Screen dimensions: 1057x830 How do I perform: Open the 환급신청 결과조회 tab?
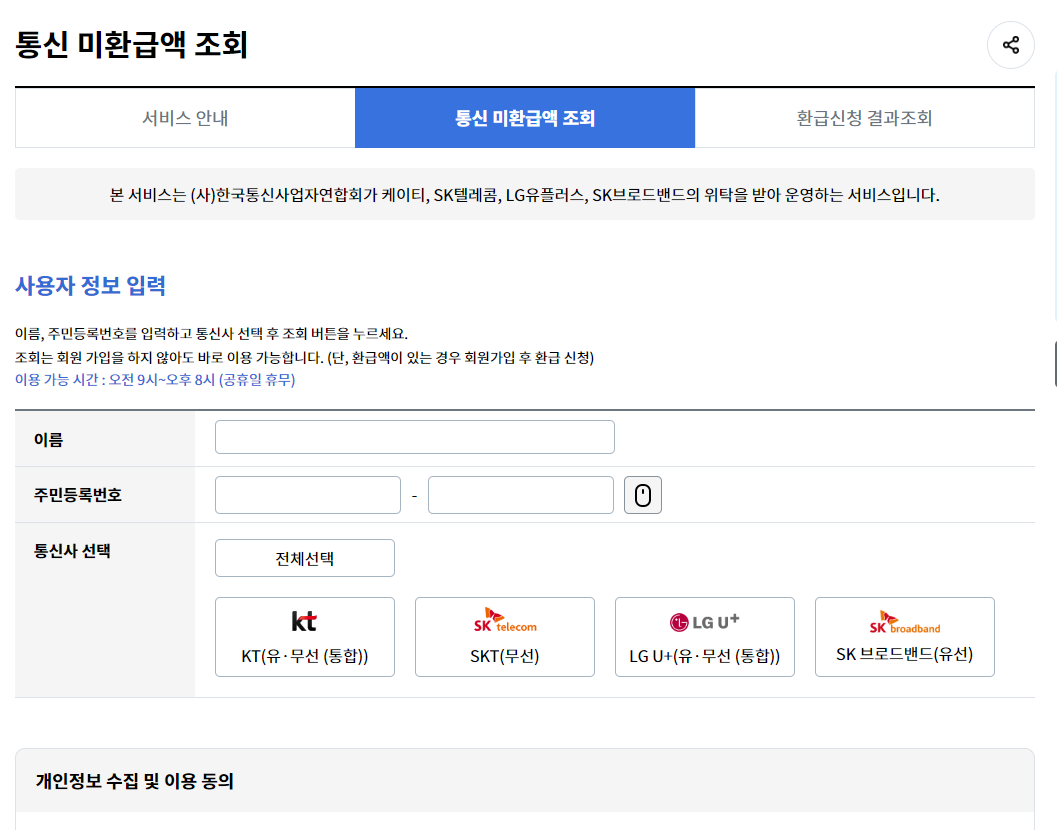pyautogui.click(x=865, y=118)
